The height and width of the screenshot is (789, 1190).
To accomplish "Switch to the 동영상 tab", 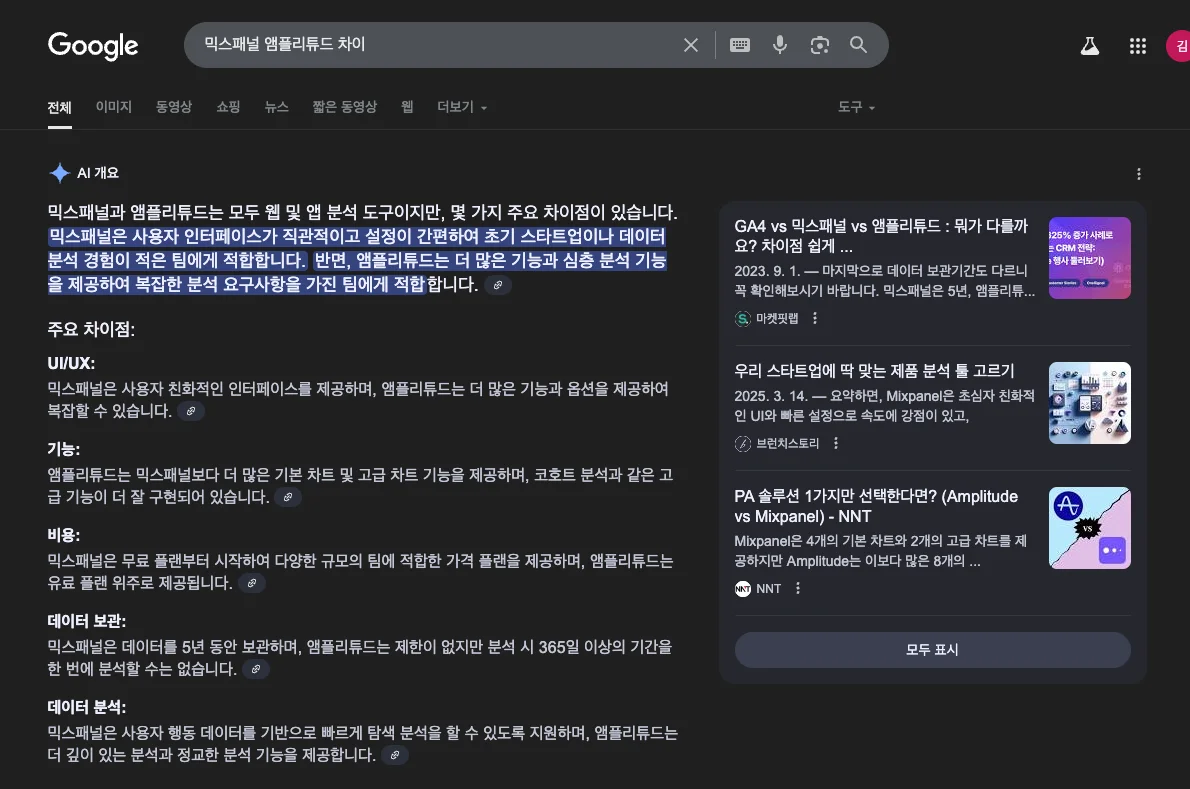I will pos(174,107).
